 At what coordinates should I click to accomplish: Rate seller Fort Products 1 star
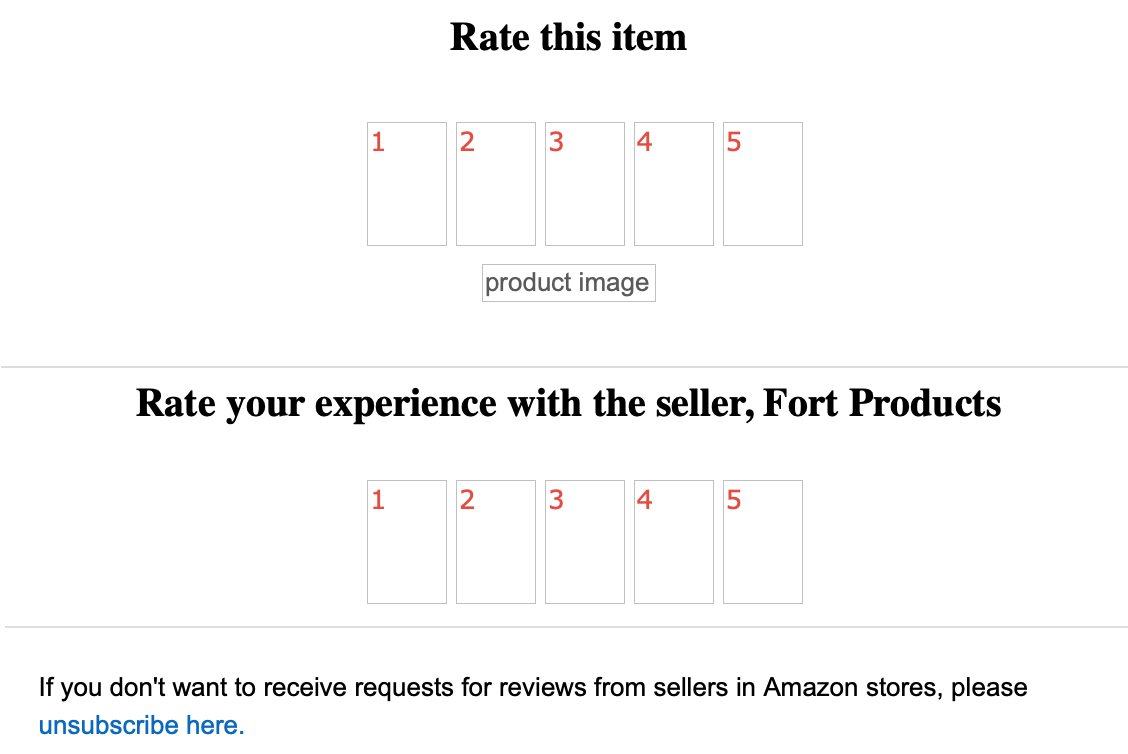(406, 542)
